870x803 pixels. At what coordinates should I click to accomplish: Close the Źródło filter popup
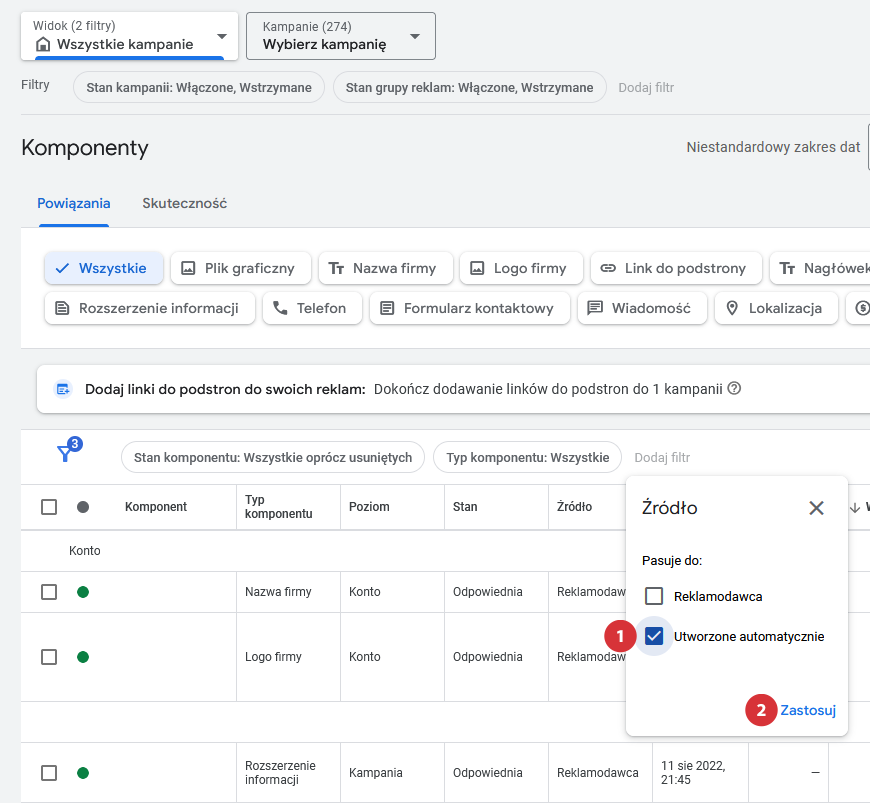click(816, 508)
